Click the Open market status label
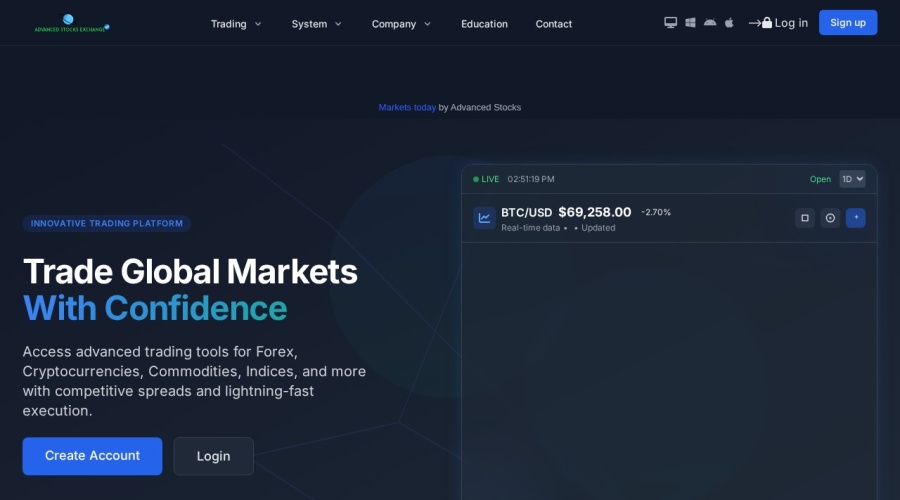900x500 pixels. point(820,179)
